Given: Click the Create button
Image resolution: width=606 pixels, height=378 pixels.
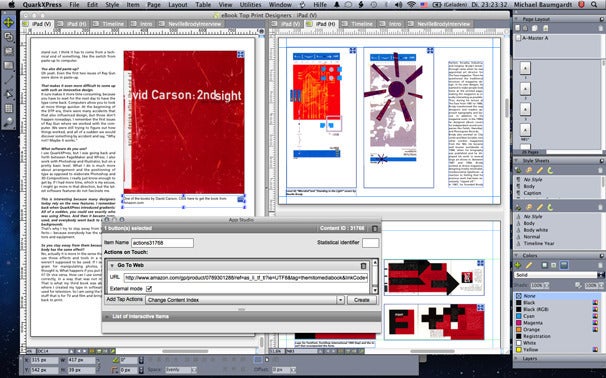Looking at the screenshot, I should (362, 300).
